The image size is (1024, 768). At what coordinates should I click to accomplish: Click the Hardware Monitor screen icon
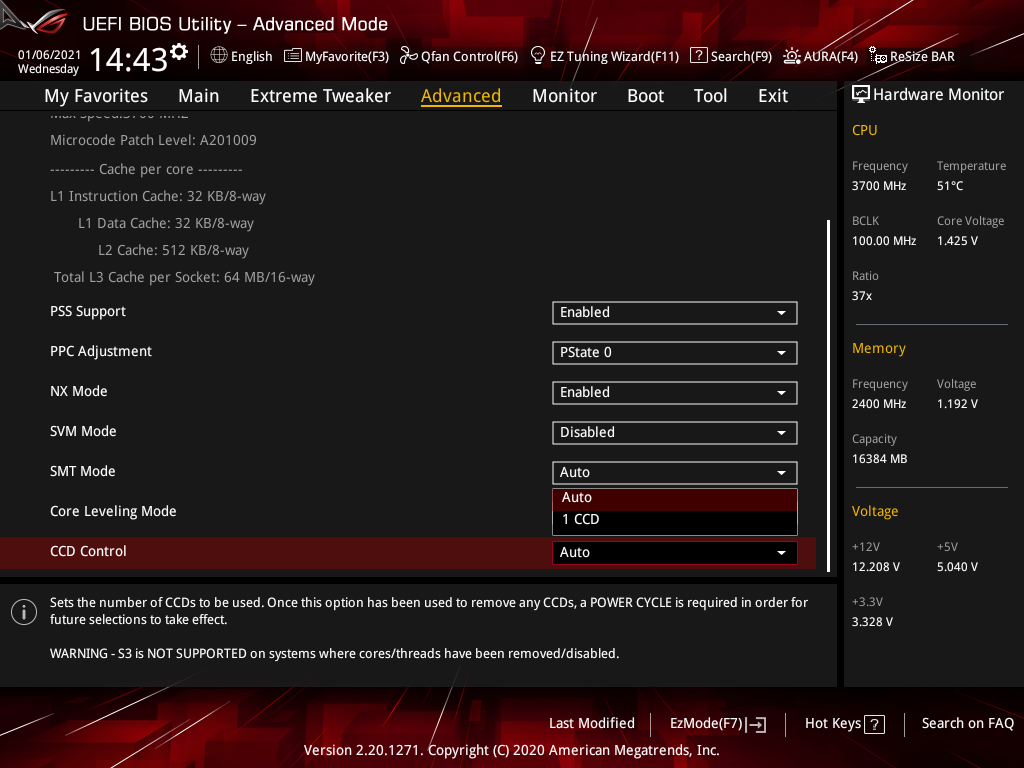pos(861,95)
